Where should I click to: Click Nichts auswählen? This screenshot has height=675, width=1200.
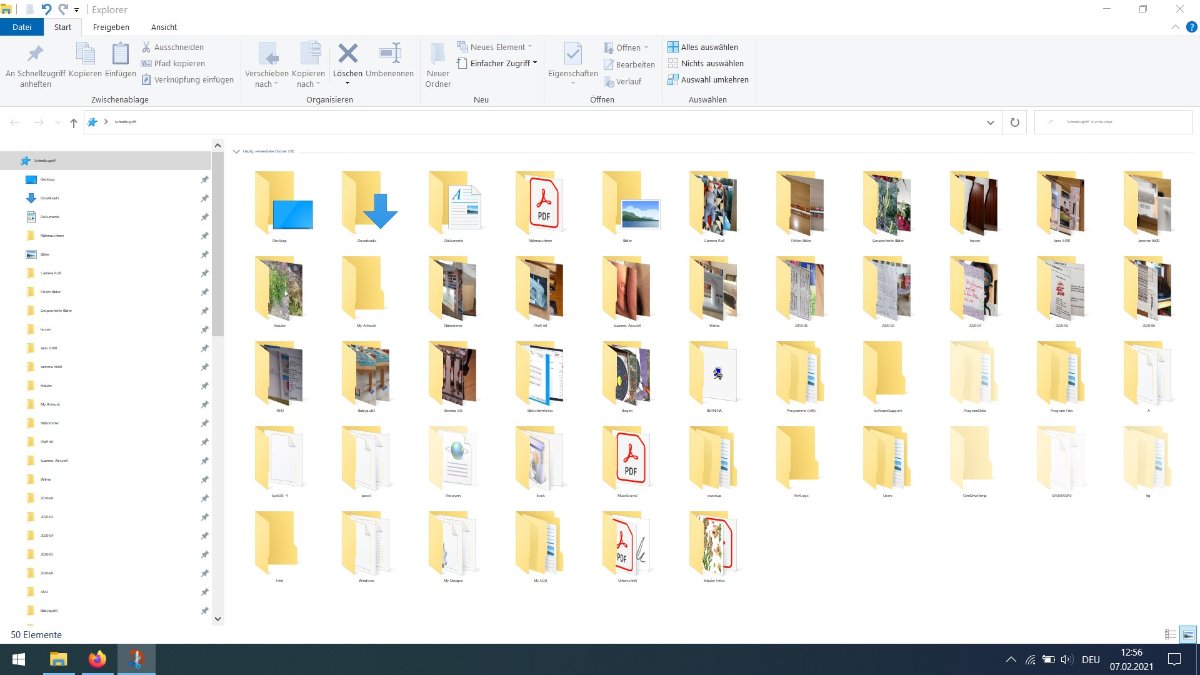pos(705,63)
